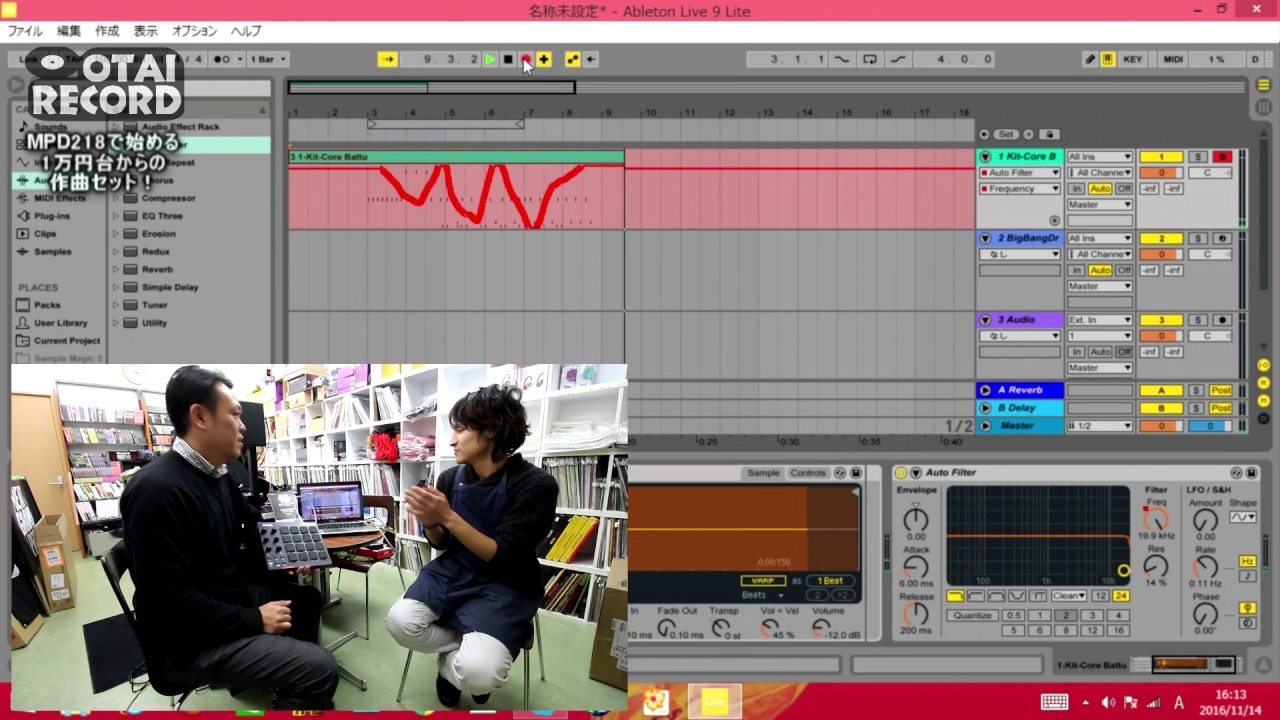Jump to previous locator arrow

[985, 134]
